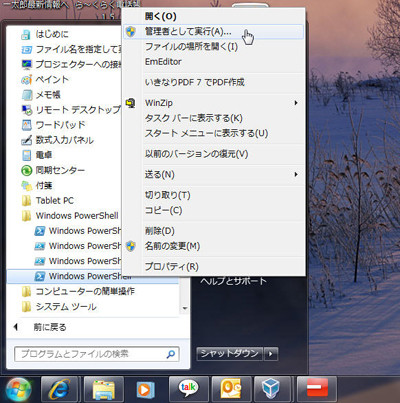The image size is (400, 403).
Task: Click the プロジェクターへの接続 monitor icon
Action: click(x=26, y=64)
